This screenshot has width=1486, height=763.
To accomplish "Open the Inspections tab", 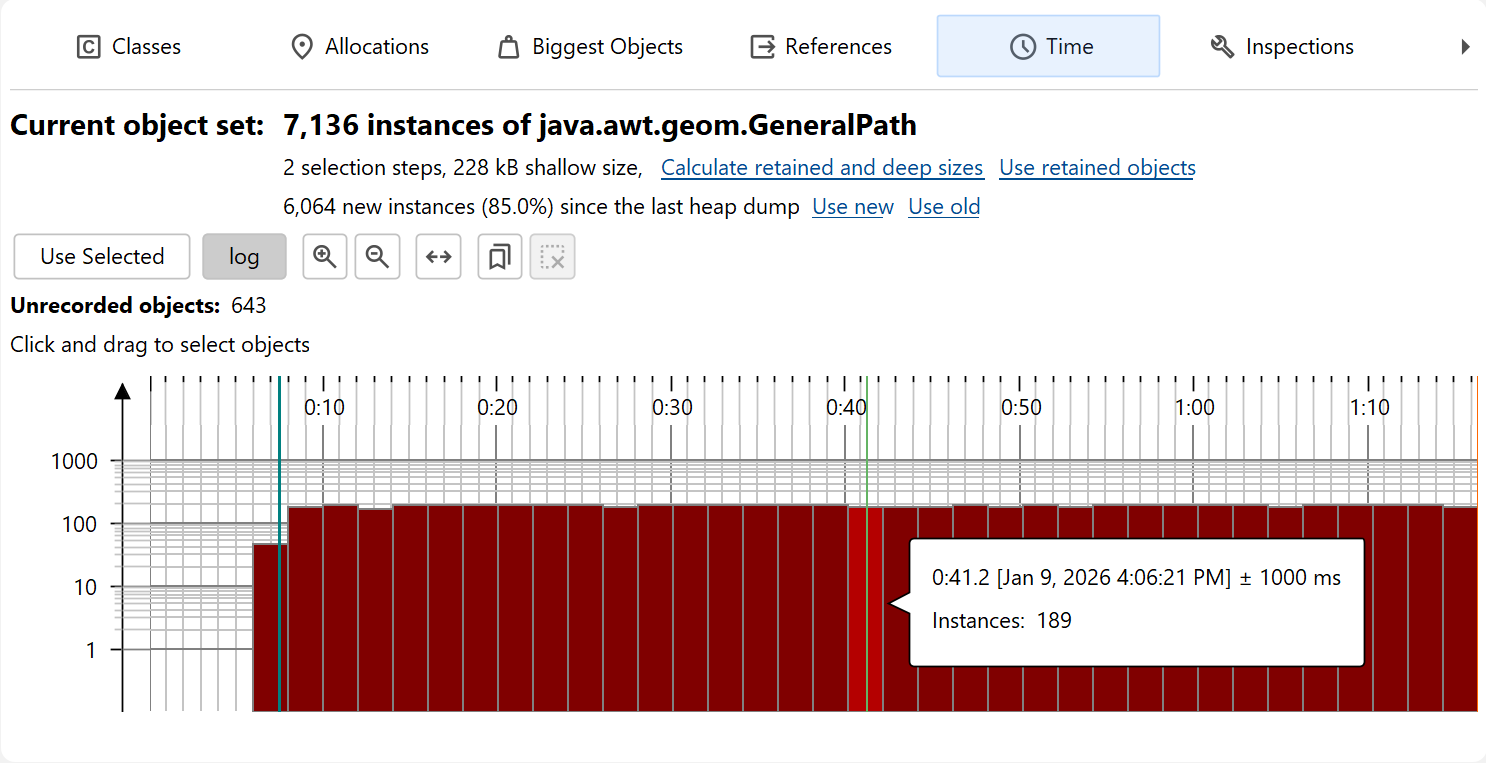I will (x=1281, y=47).
